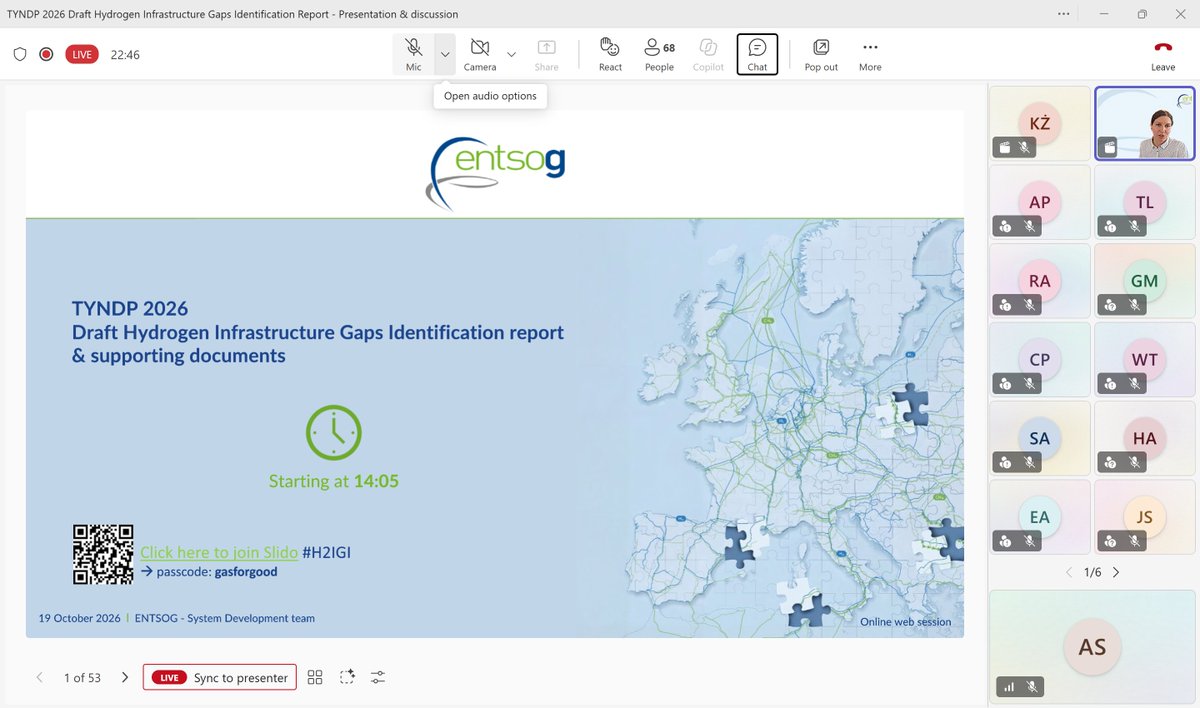Pop out the shared content
Image resolution: width=1200 pixels, height=708 pixels.
pos(821,54)
